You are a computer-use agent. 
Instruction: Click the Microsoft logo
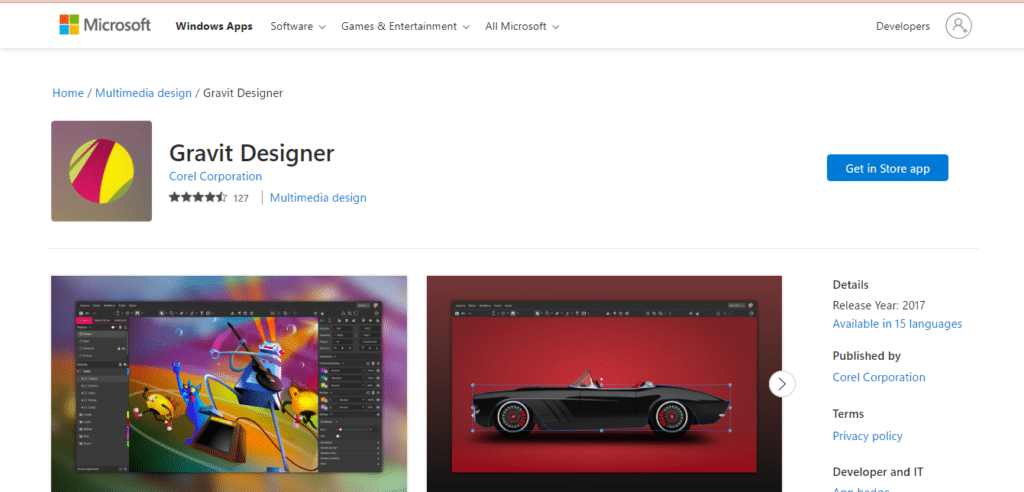pos(105,25)
